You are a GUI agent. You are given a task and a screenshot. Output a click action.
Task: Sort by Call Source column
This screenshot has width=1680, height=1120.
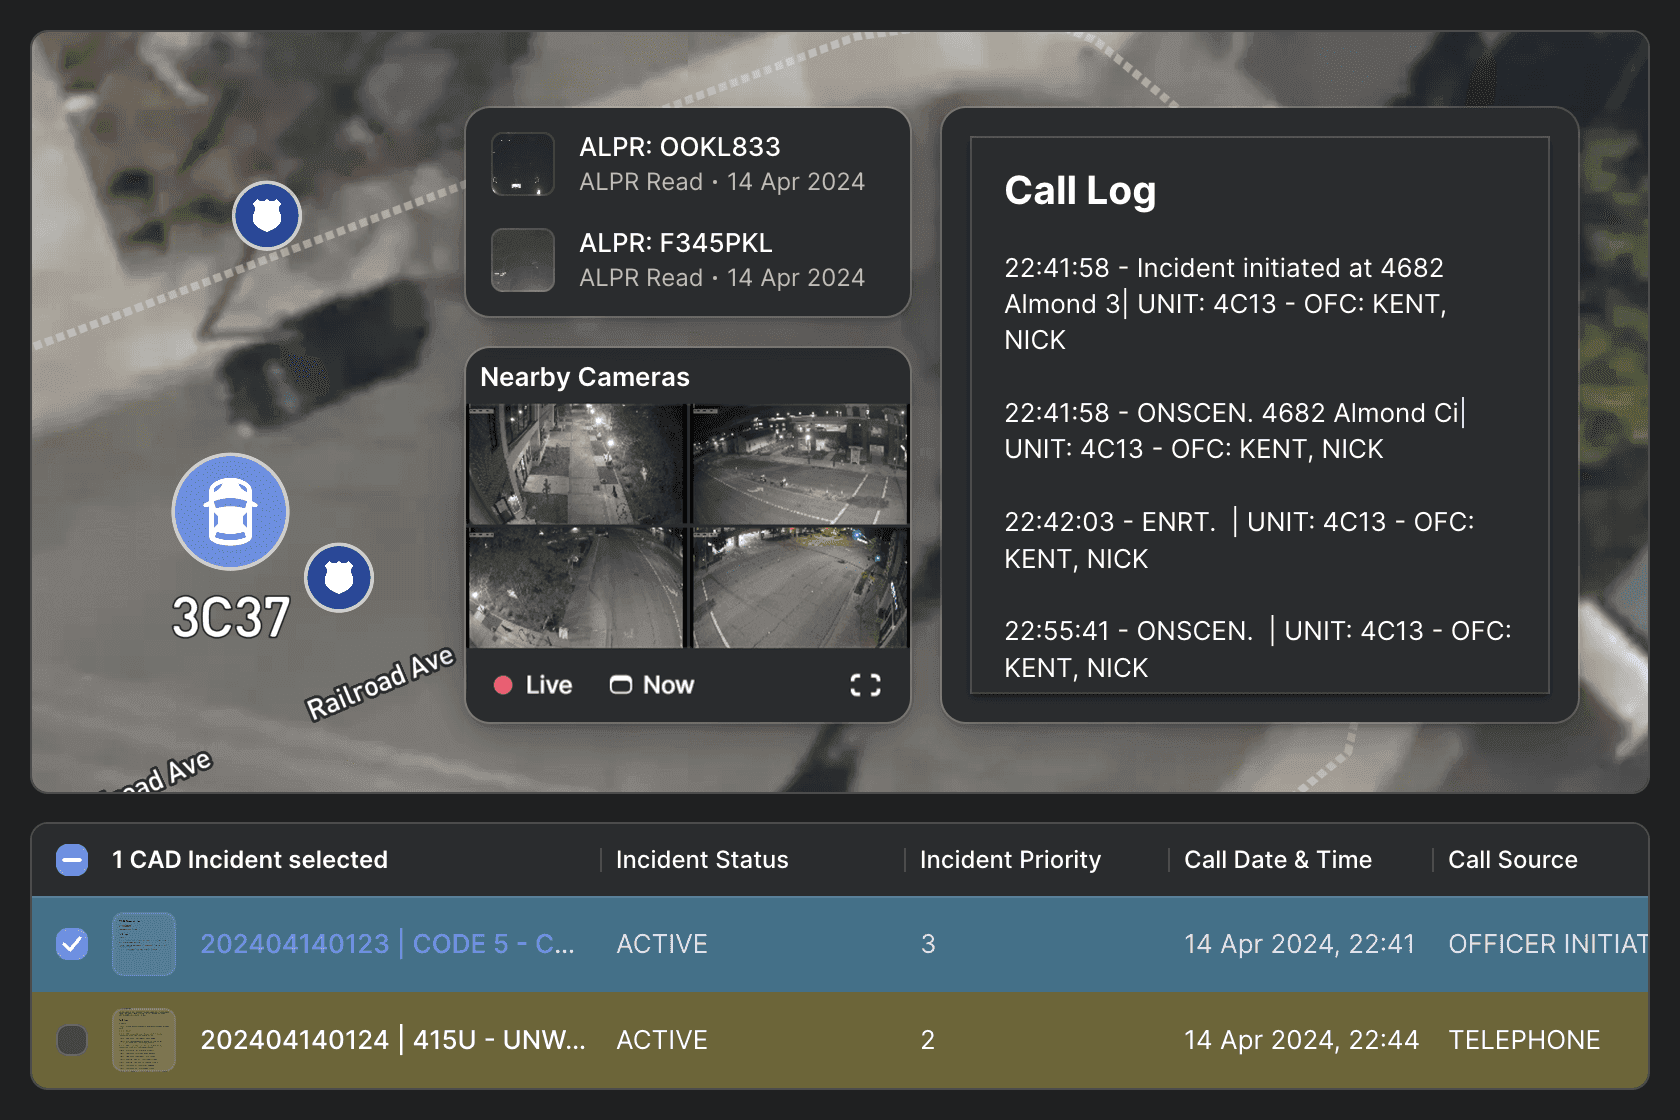click(1513, 860)
